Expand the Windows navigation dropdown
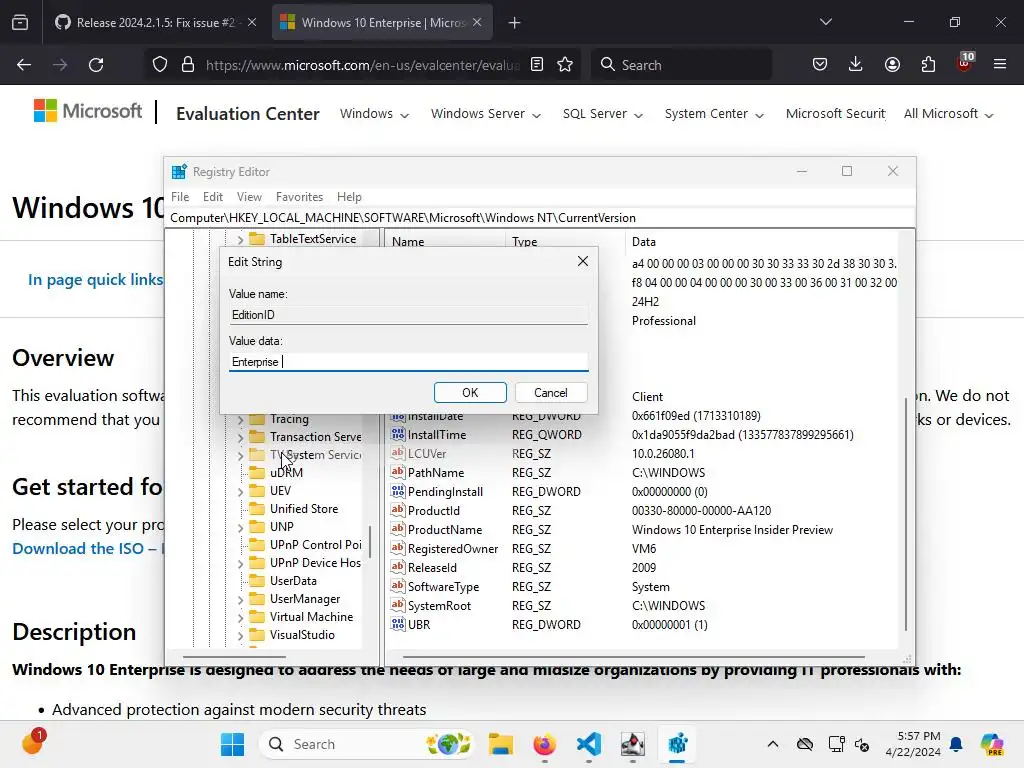The image size is (1024, 768). click(374, 114)
